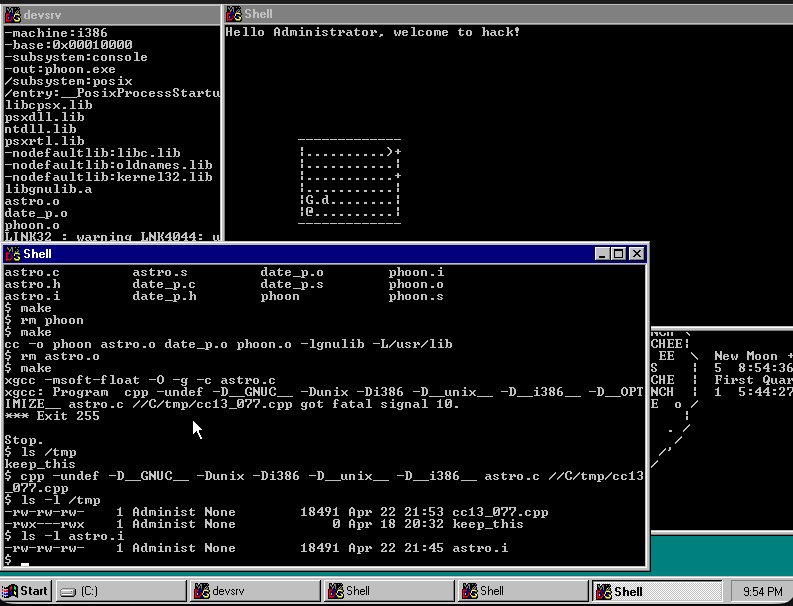Open the Start menu
This screenshot has width=793, height=606.
25,591
